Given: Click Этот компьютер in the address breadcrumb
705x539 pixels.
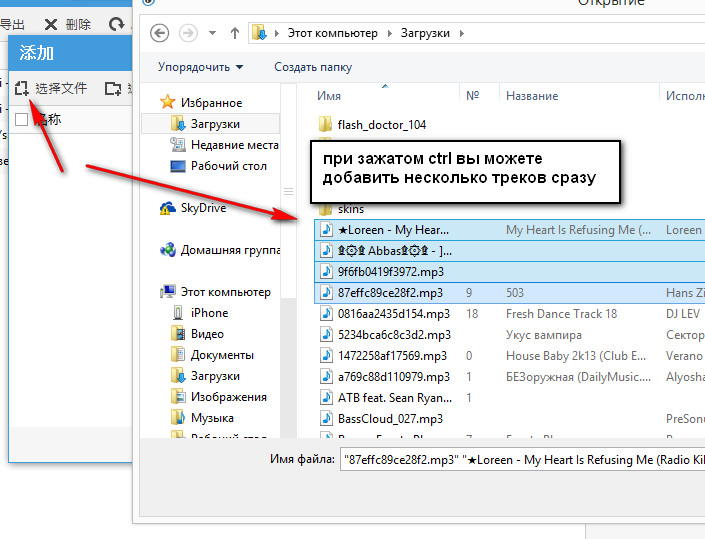Looking at the screenshot, I should [332, 33].
